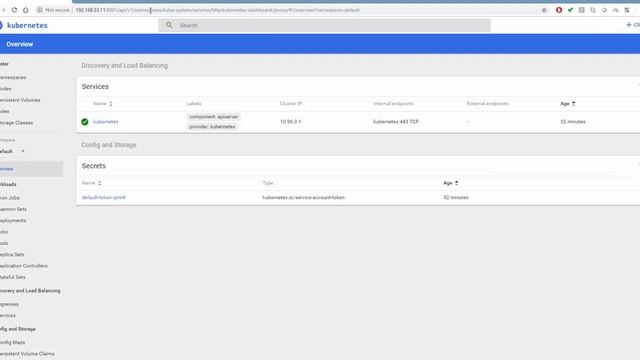This screenshot has height=360, width=640.
Task: Open Storage Classes in the sidebar
Action: click(16, 122)
